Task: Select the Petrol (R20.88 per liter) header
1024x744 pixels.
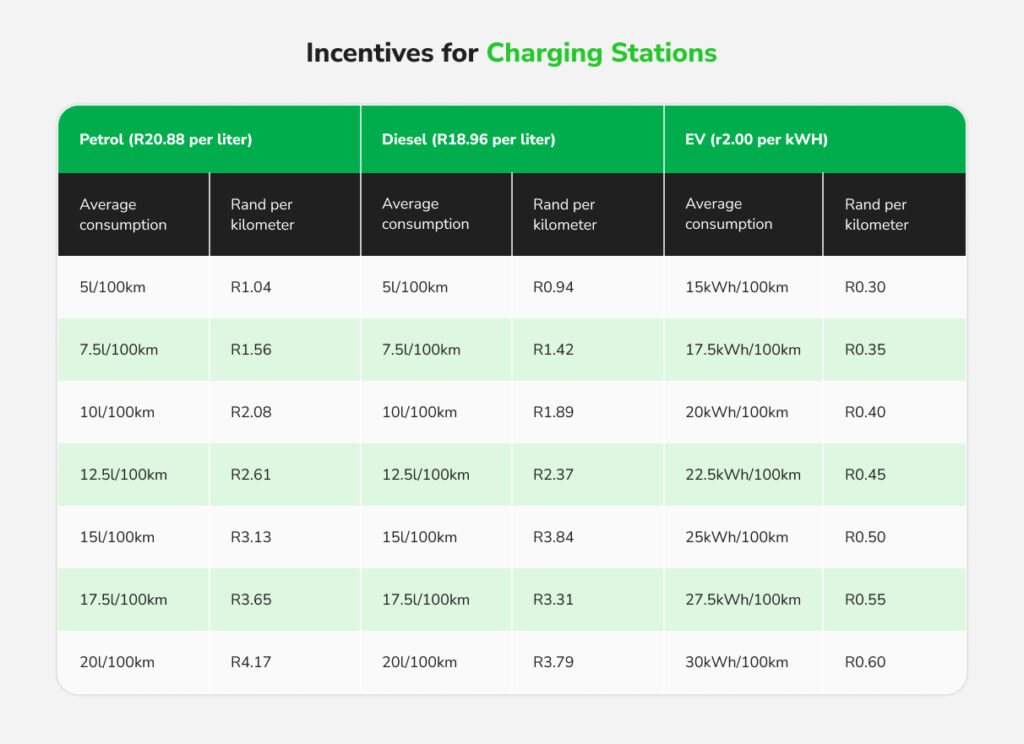Action: tap(166, 140)
